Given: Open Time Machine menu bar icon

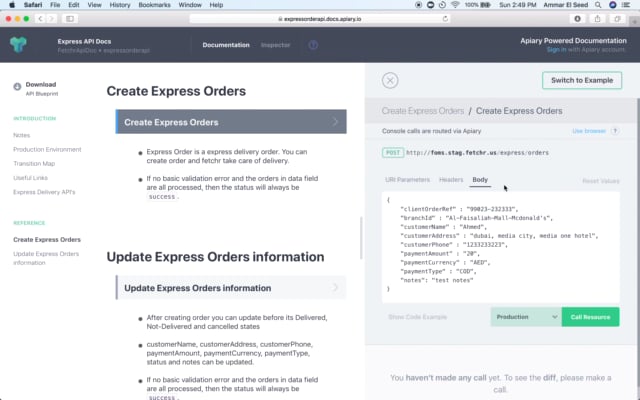Looking at the screenshot, I should click(442, 5).
